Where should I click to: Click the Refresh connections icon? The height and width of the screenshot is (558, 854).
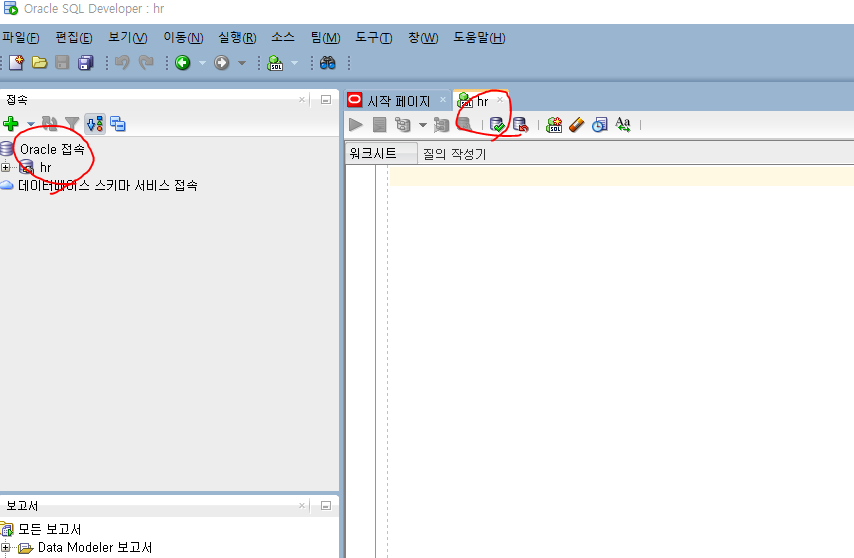click(x=50, y=124)
